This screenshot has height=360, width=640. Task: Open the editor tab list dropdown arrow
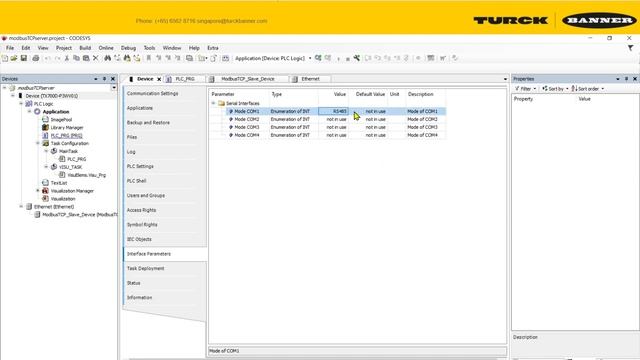point(505,79)
